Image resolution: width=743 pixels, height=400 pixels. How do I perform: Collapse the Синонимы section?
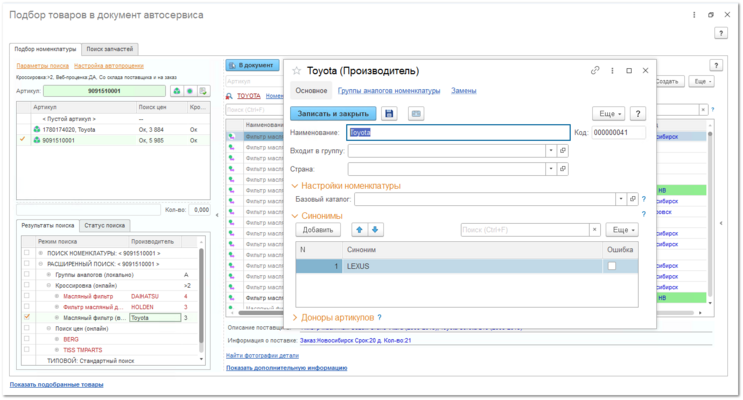click(x=295, y=216)
